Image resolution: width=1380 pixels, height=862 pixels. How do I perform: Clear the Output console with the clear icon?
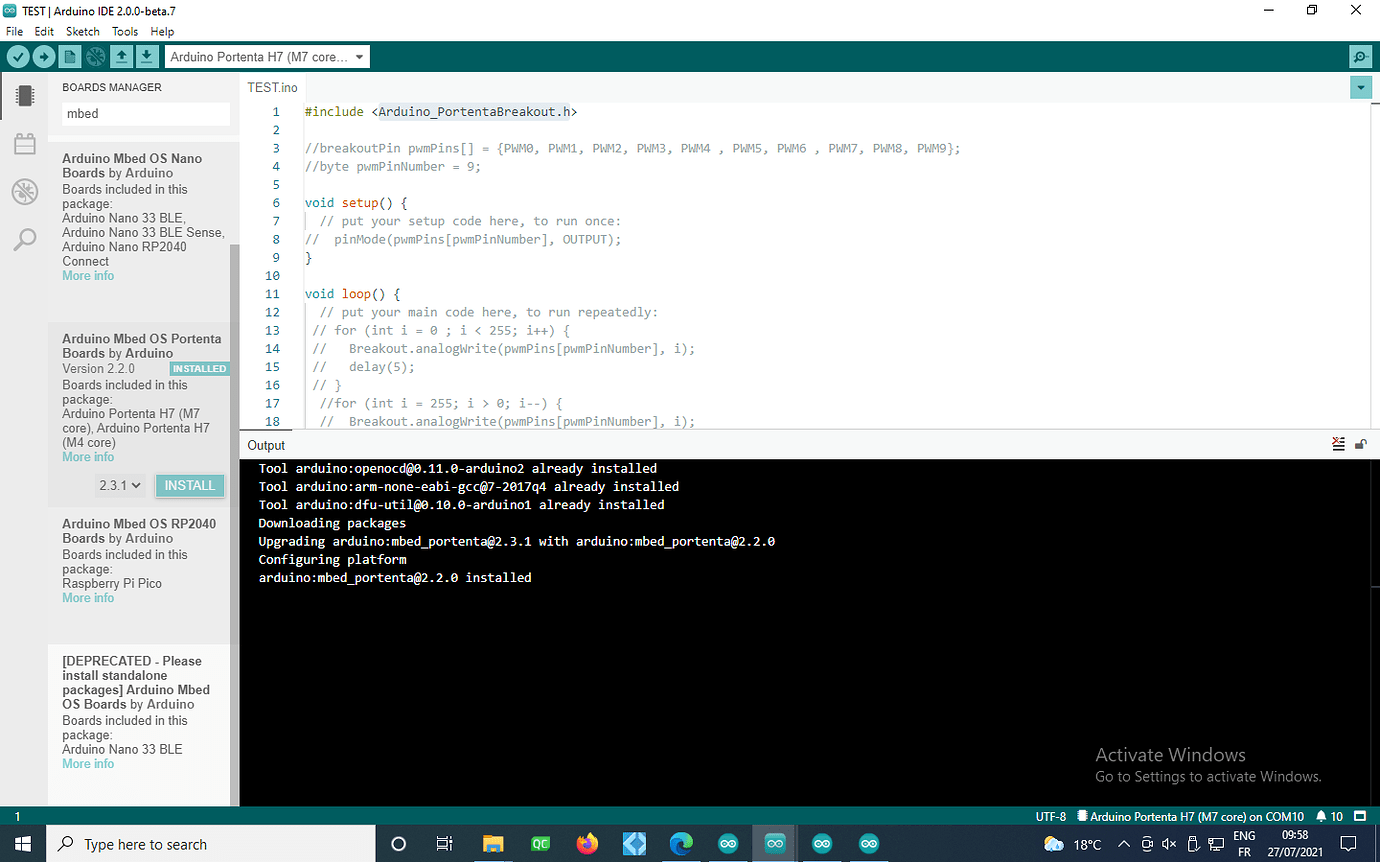(1338, 444)
